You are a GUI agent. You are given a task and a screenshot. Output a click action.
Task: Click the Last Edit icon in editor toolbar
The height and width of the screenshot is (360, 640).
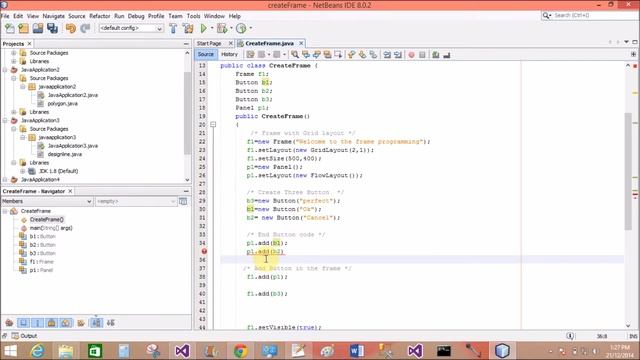click(x=250, y=55)
